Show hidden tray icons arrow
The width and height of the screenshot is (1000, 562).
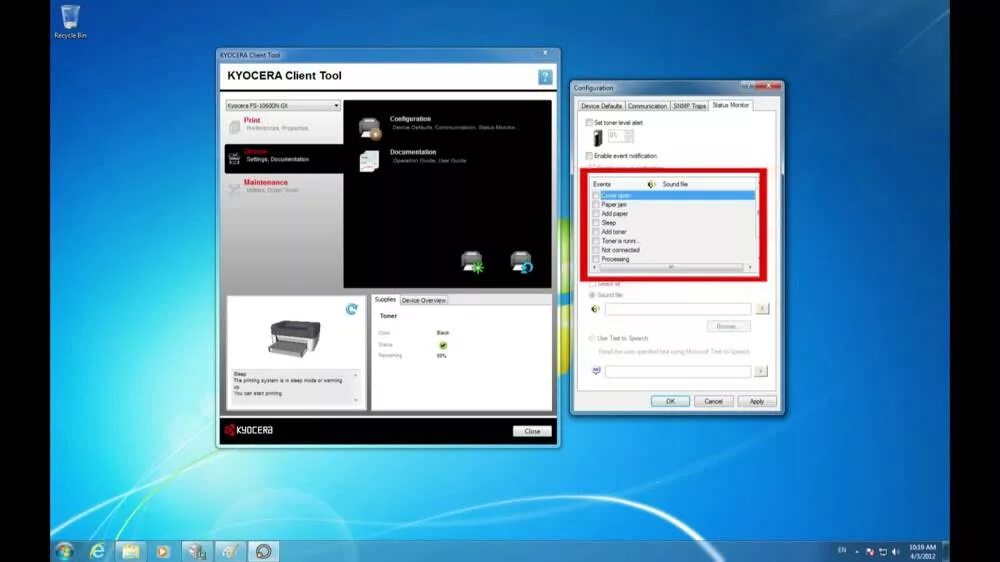click(x=857, y=552)
